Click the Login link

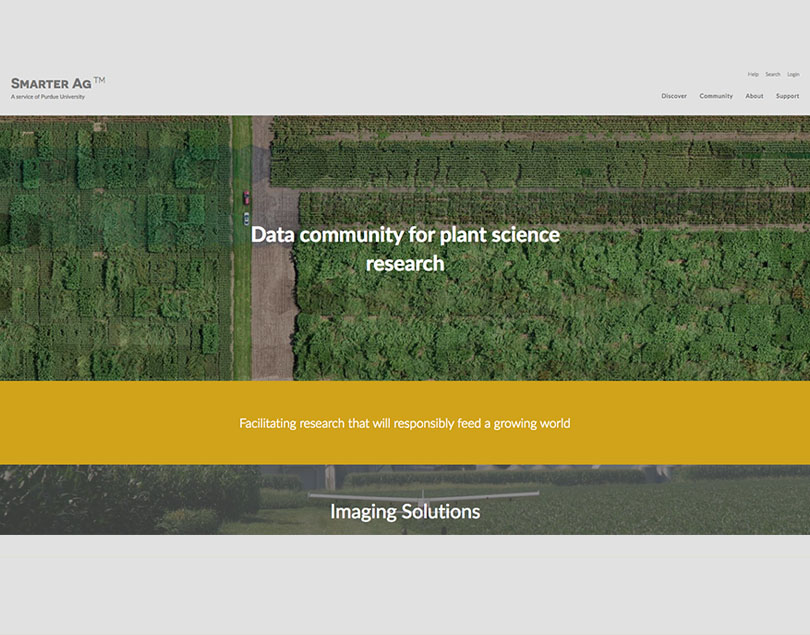[793, 74]
